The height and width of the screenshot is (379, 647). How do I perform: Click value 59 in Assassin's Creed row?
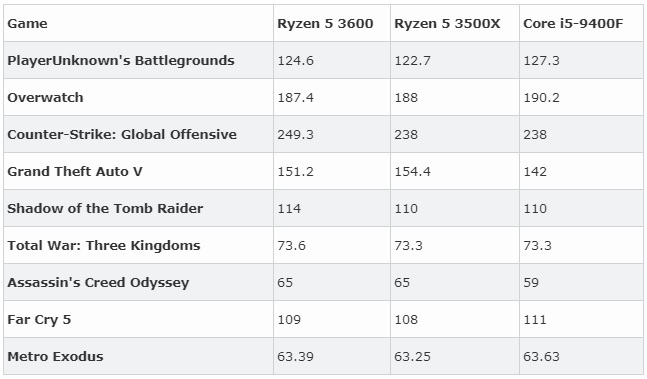pos(531,282)
